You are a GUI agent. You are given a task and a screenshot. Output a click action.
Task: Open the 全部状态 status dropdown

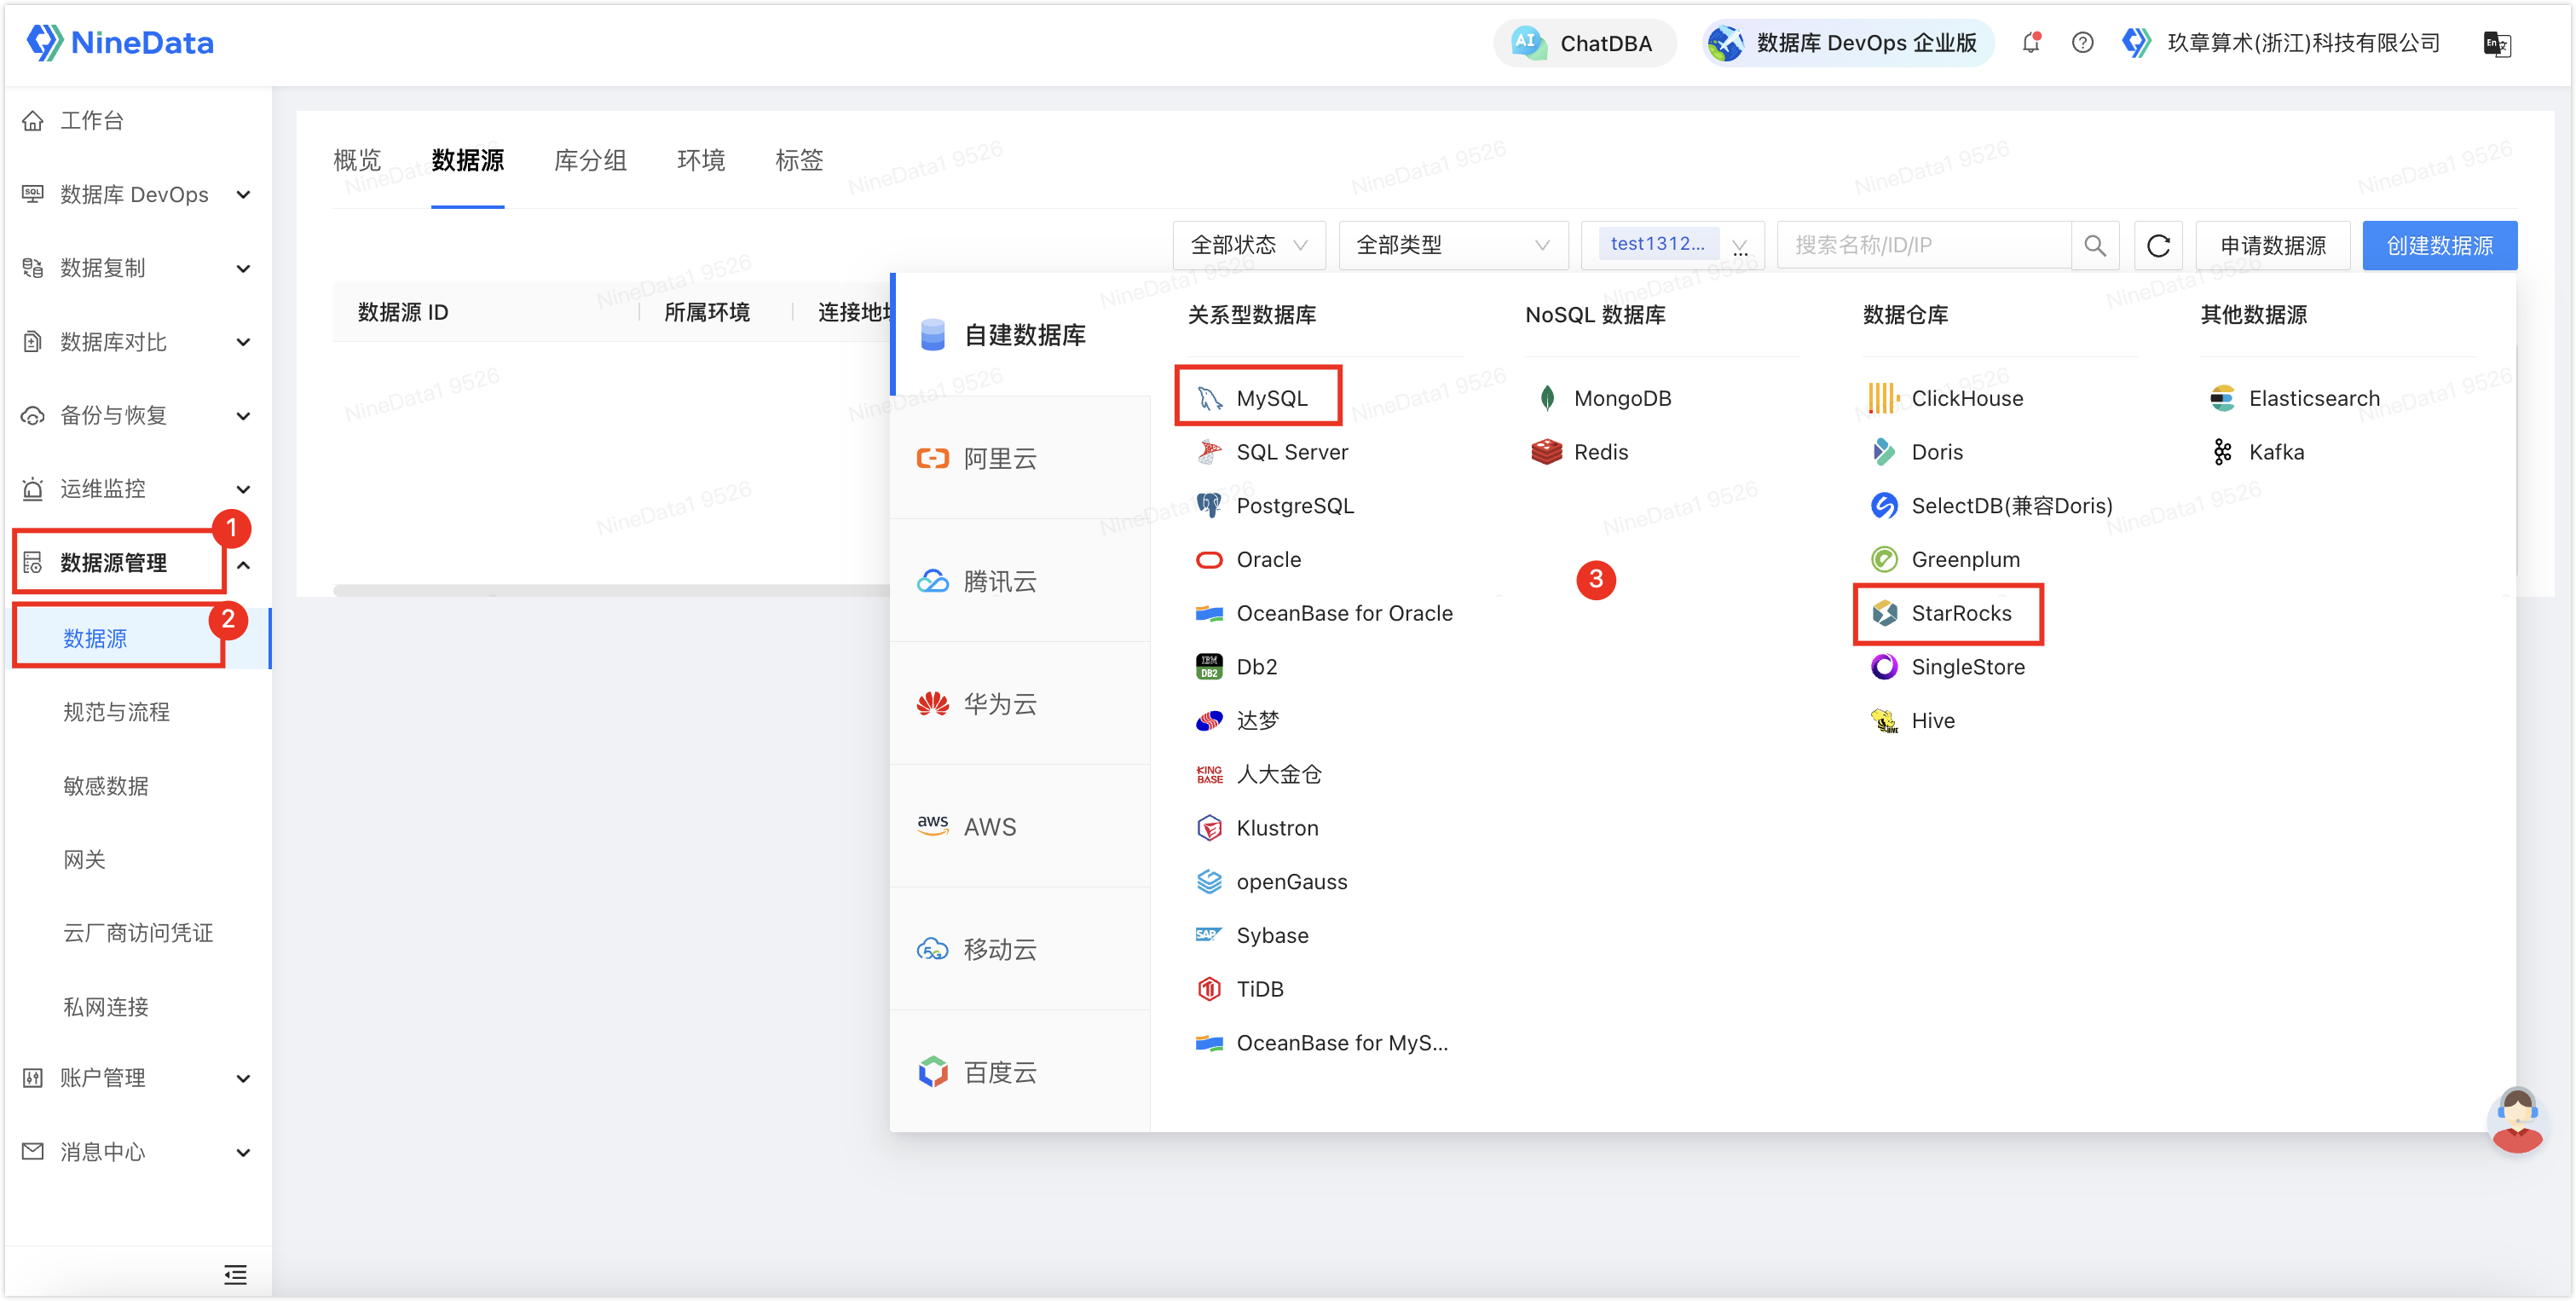pyautogui.click(x=1249, y=245)
